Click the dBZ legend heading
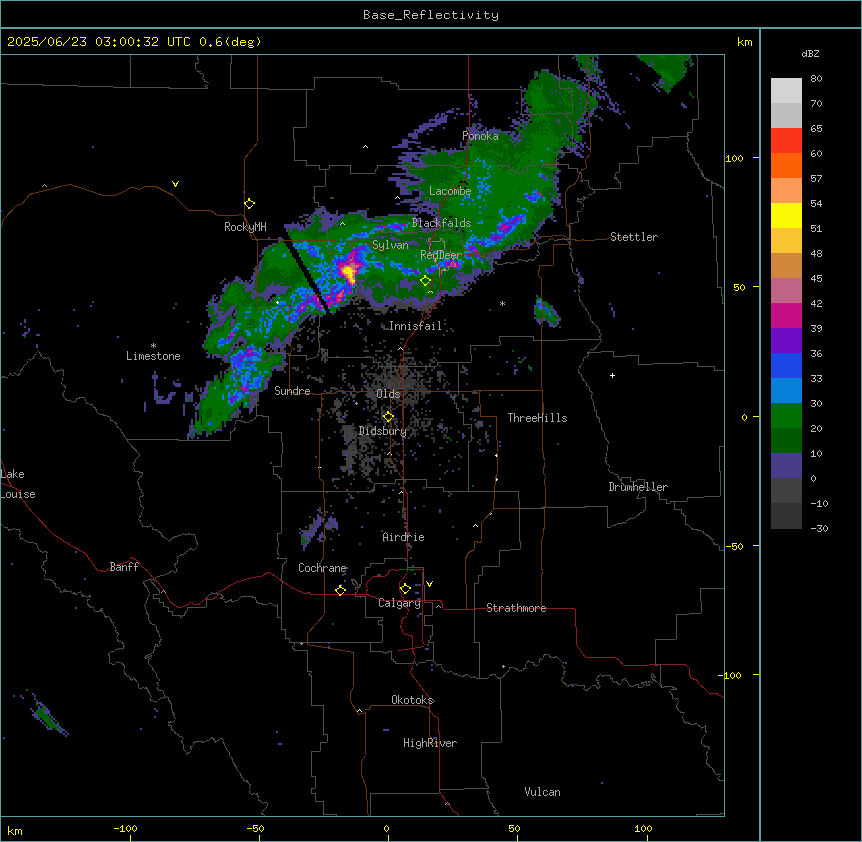Image resolution: width=862 pixels, height=842 pixels. point(810,53)
